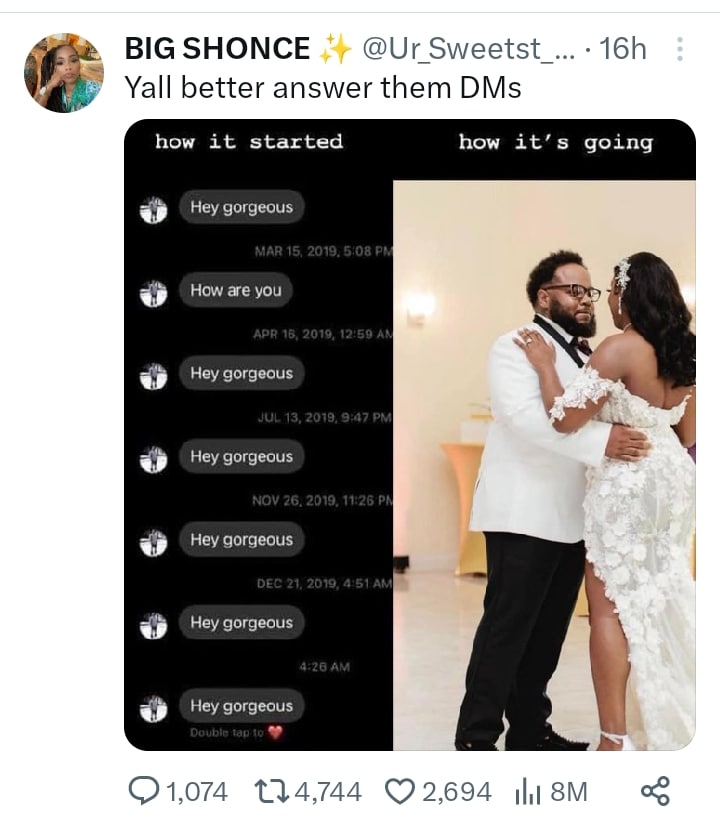Select the tweet text about answering DMs

click(x=322, y=88)
